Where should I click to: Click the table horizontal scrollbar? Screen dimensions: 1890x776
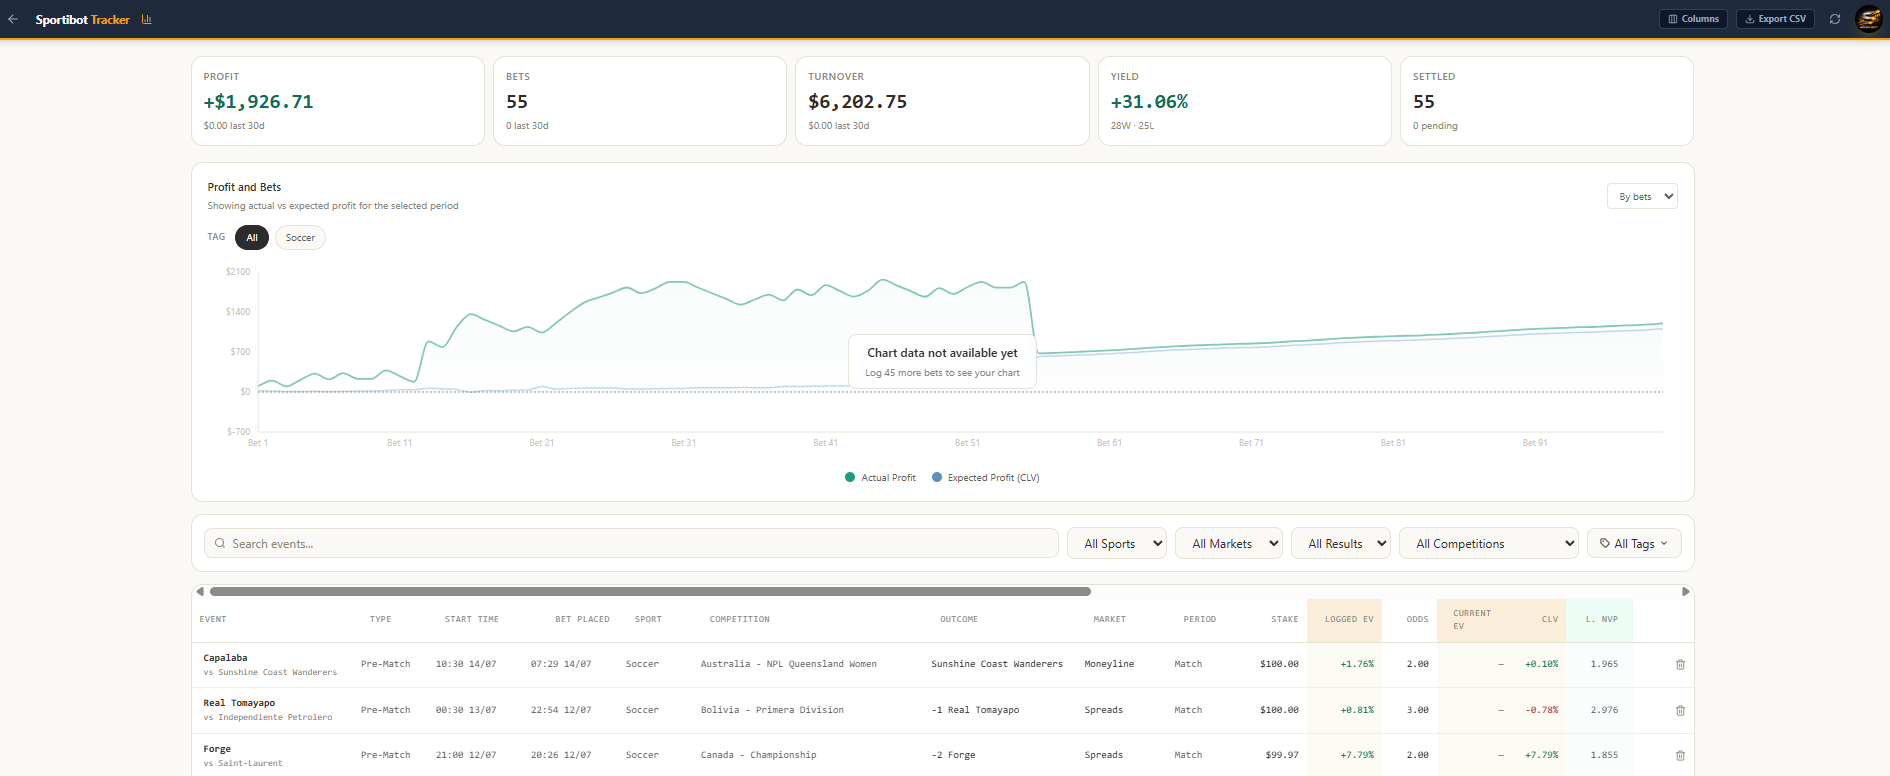click(650, 592)
